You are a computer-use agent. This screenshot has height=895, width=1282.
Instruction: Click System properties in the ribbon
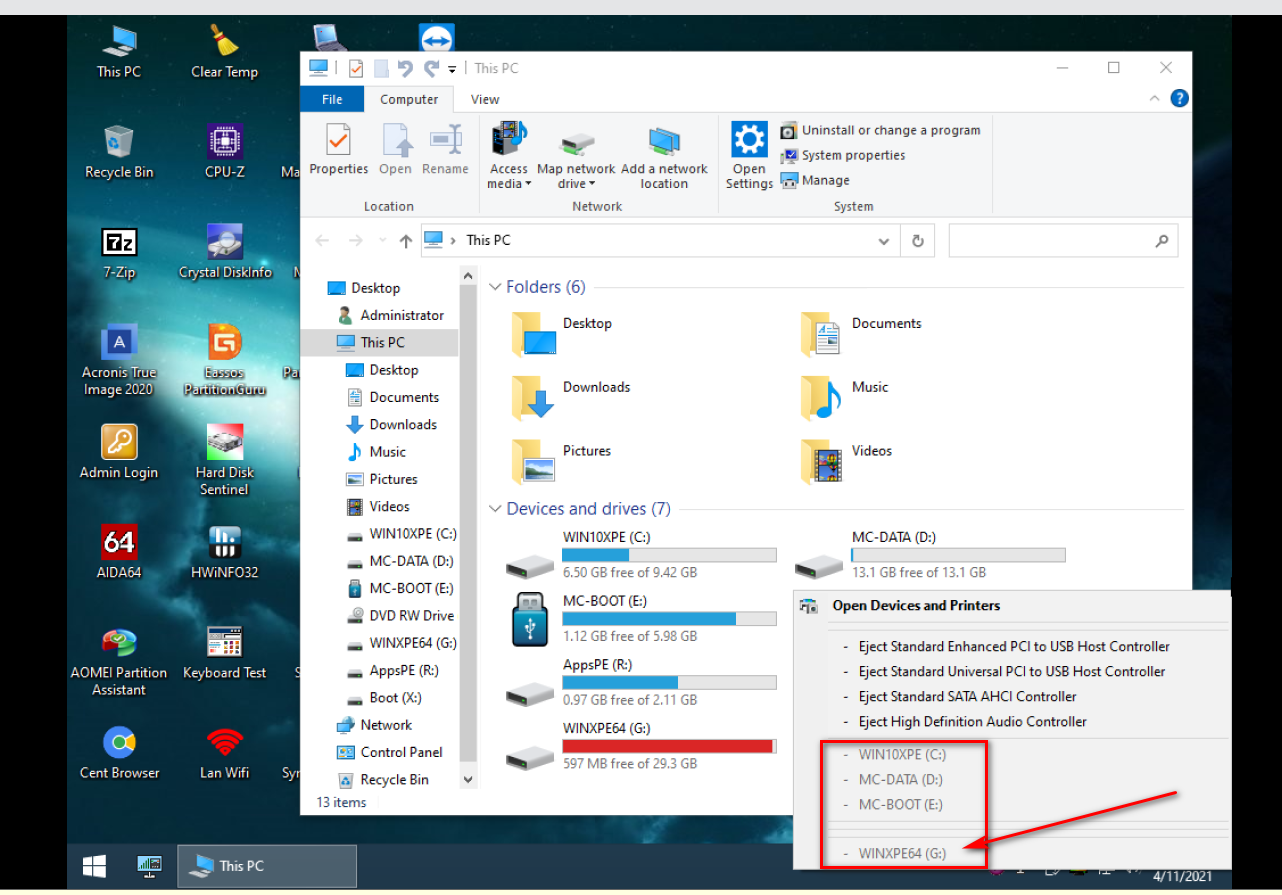click(843, 155)
